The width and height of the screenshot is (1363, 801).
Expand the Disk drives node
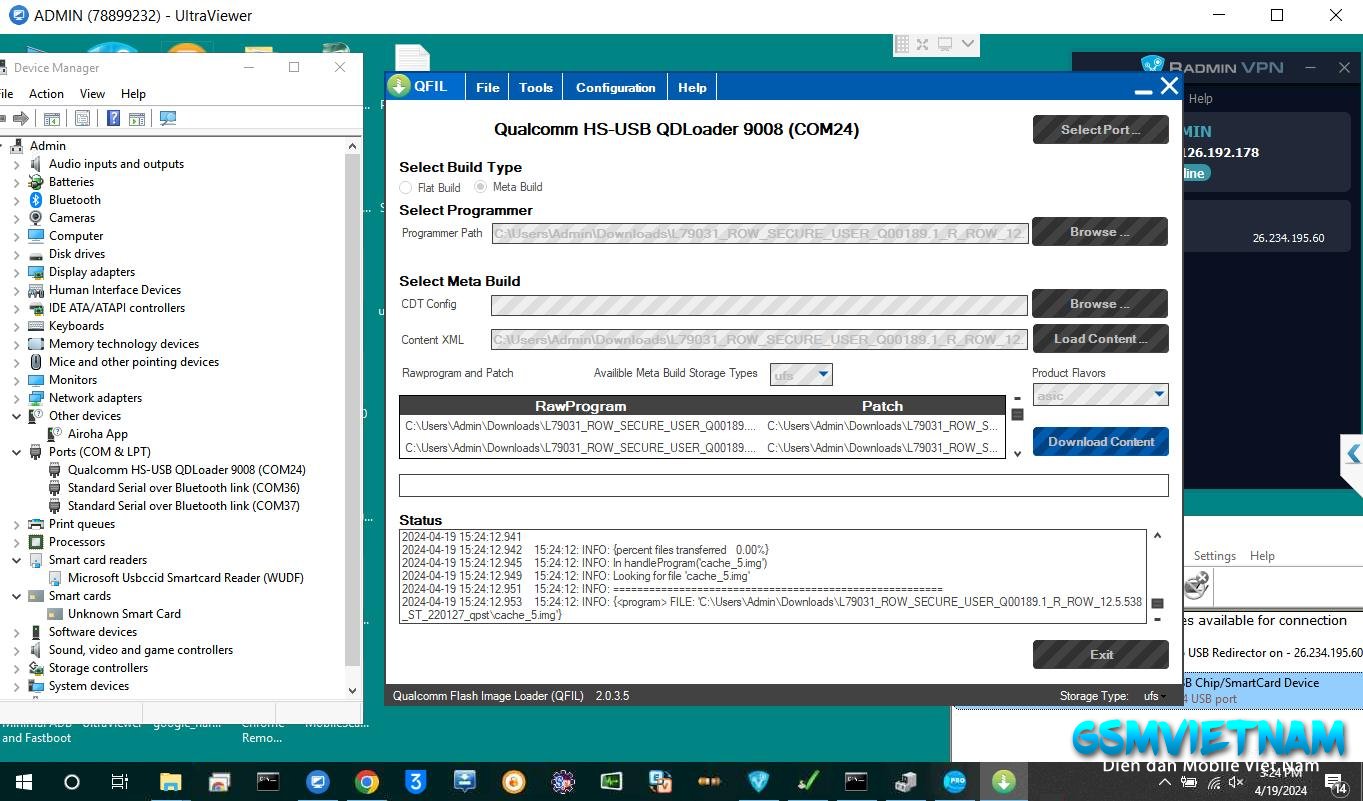16,254
